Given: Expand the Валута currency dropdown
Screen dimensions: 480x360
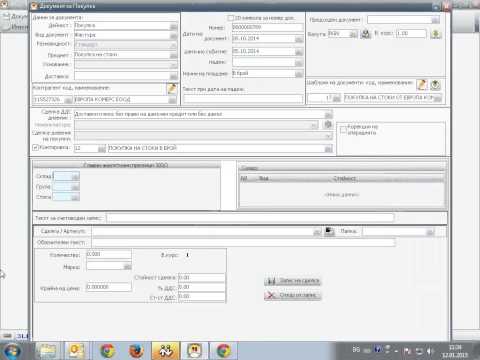Looking at the screenshot, I should click(x=354, y=34).
